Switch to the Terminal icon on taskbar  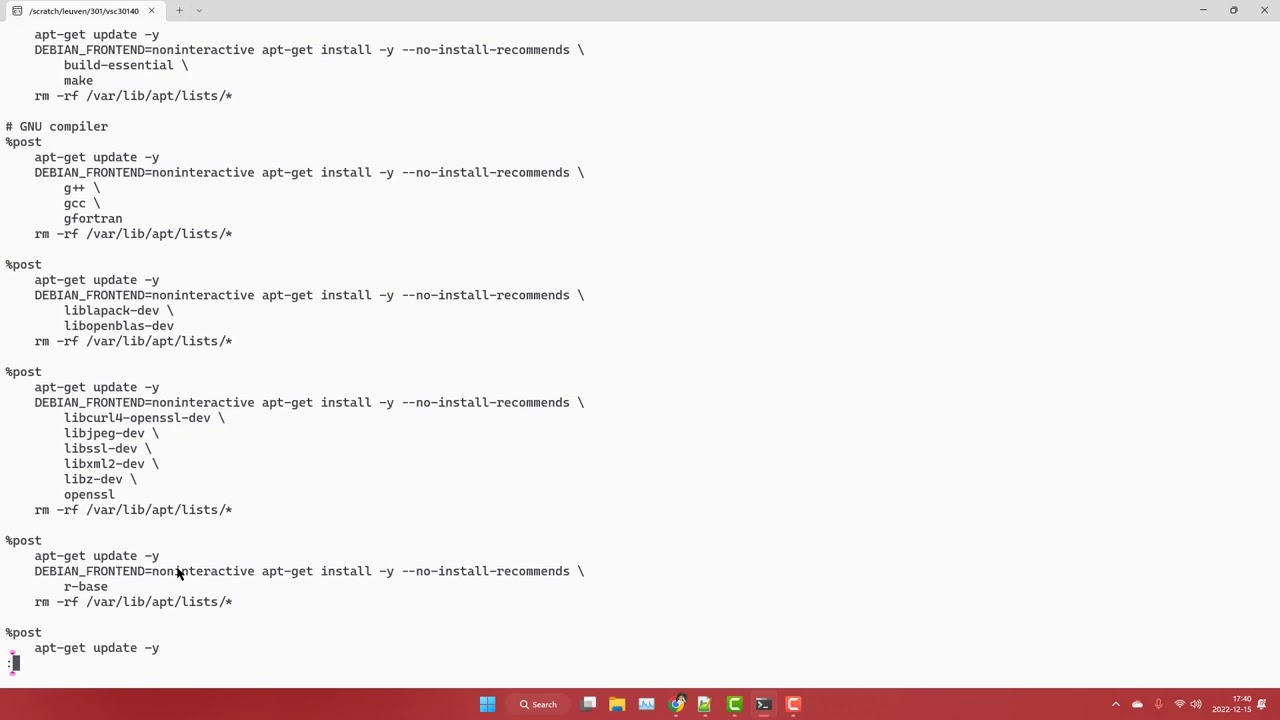click(763, 704)
